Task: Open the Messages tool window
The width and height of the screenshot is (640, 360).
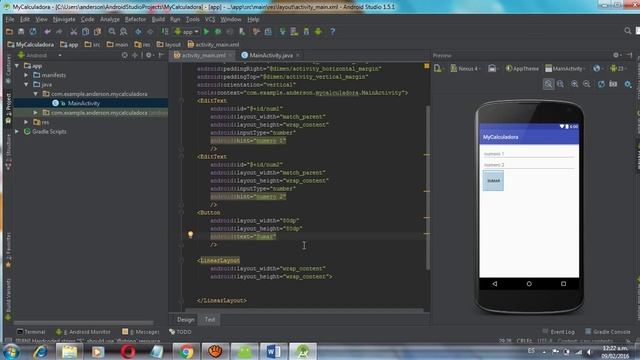Action: pyautogui.click(x=141, y=332)
